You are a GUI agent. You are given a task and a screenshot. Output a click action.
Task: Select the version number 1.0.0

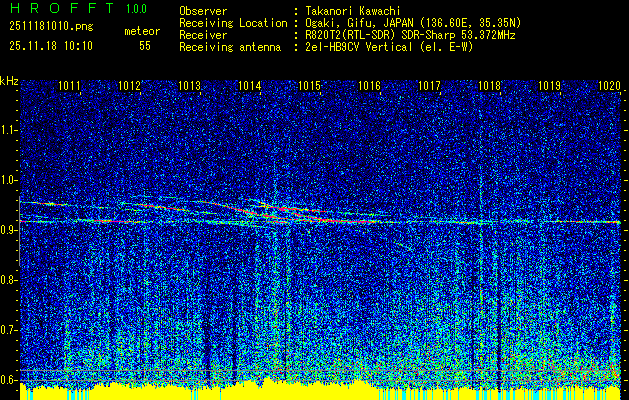pos(136,9)
